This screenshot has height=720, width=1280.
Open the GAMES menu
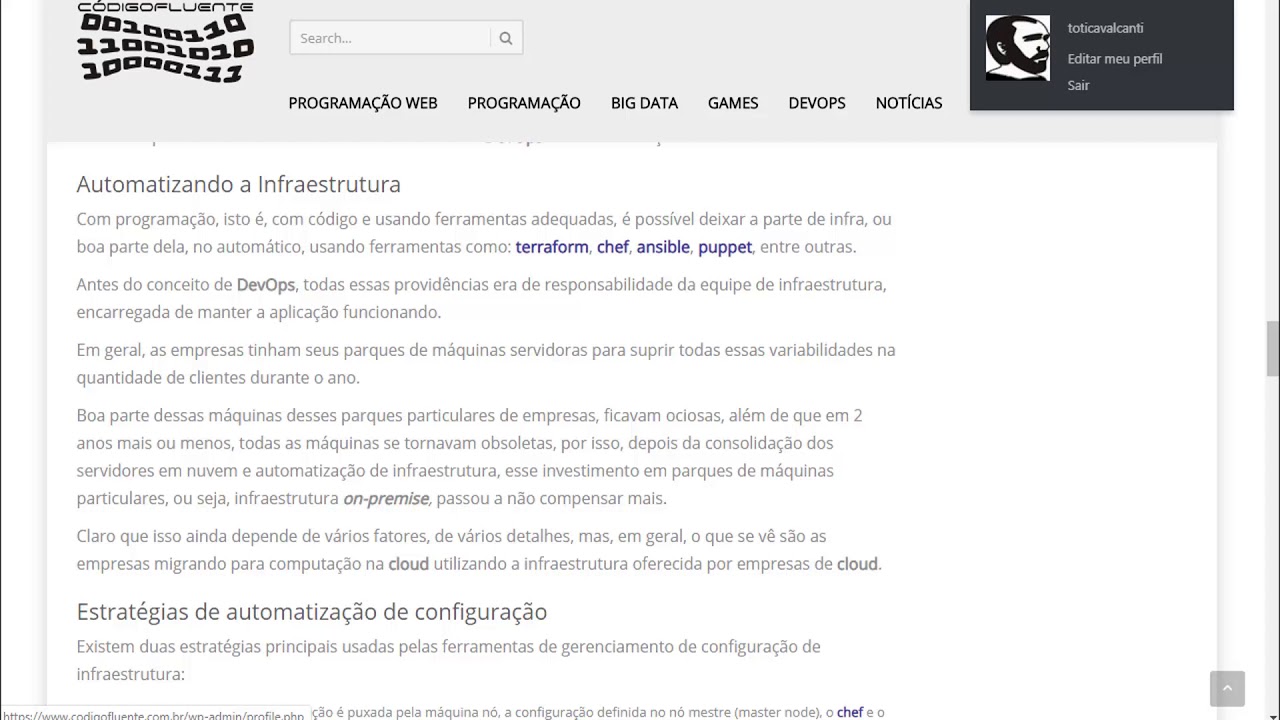click(x=733, y=103)
